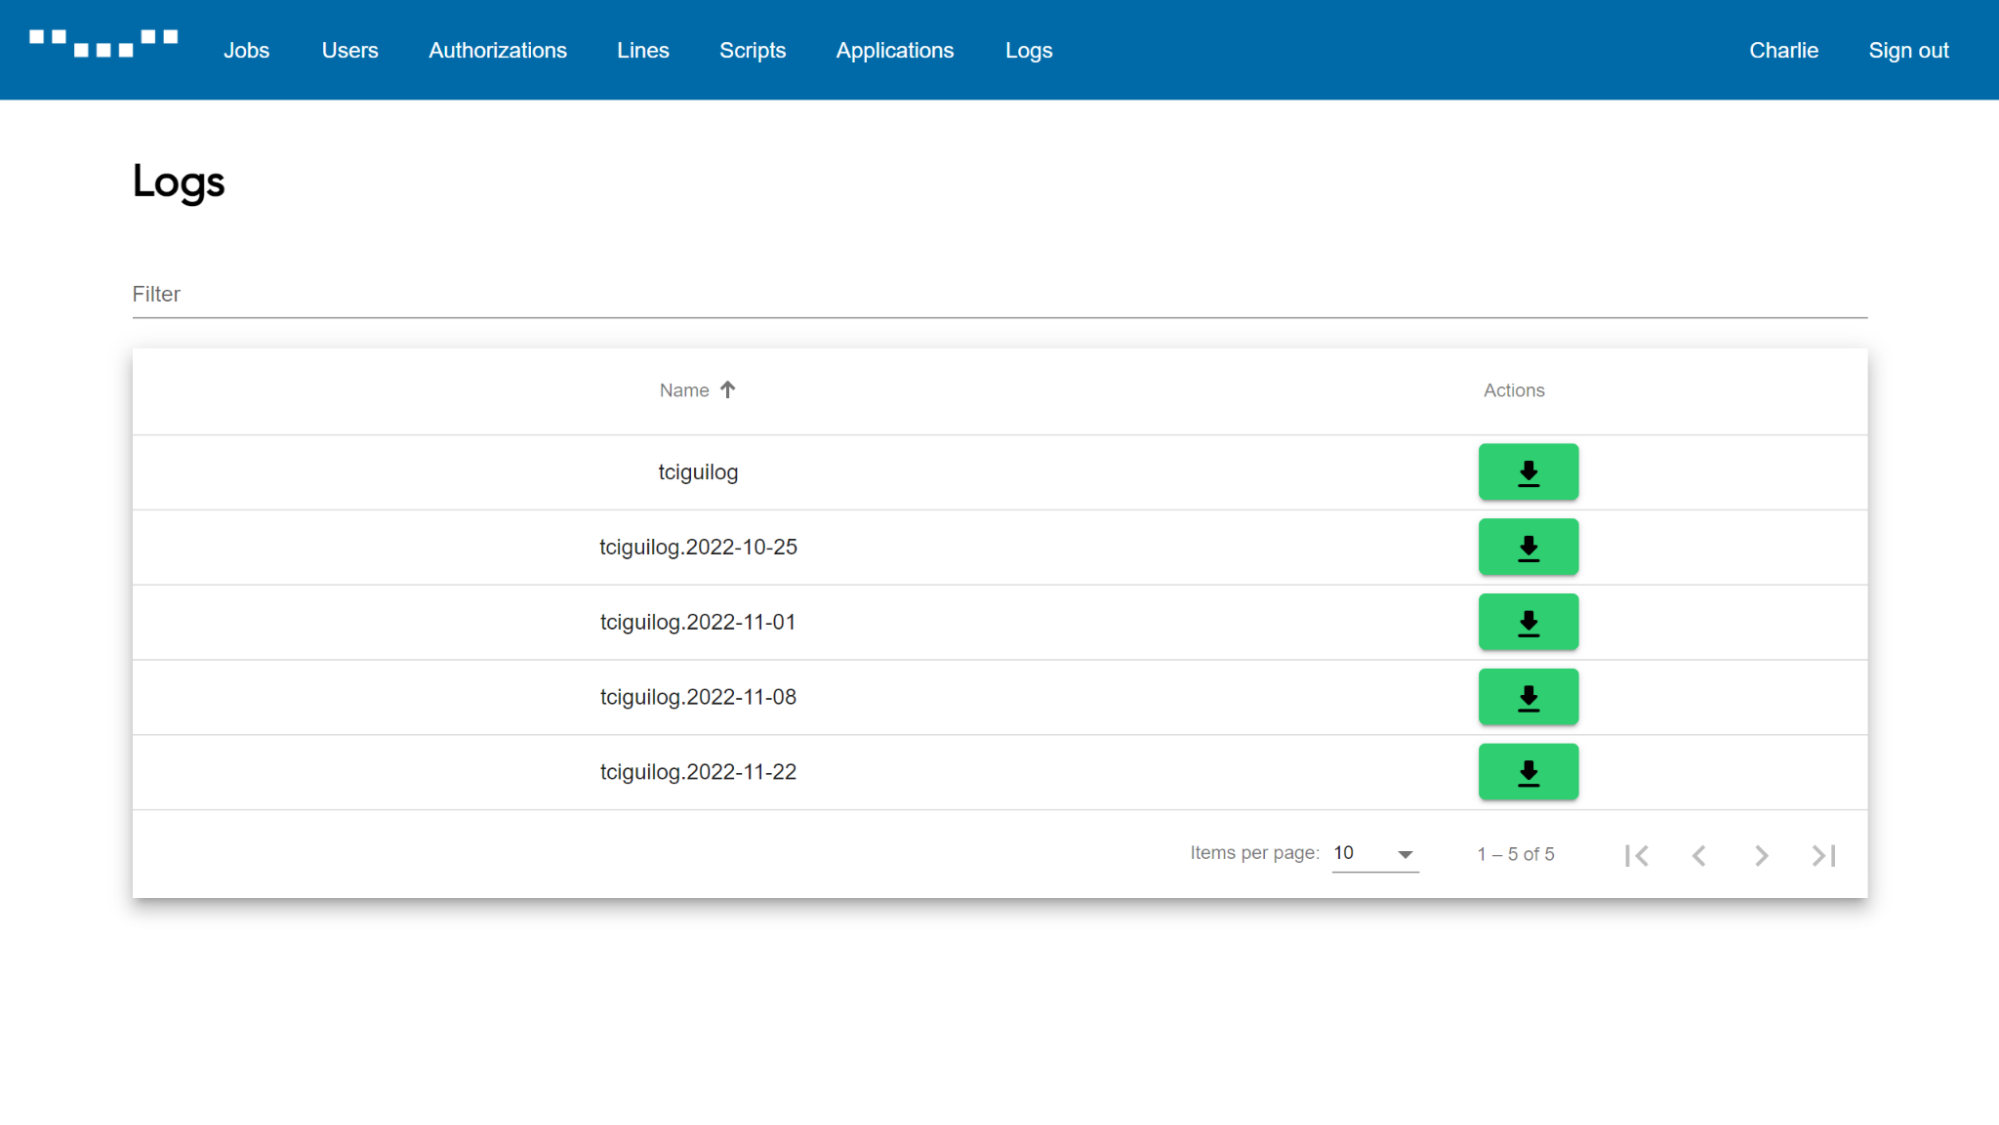Viewport: 1999px width, 1125px height.
Task: Download tciguilog.2022-11-22 log file
Action: 1528,772
